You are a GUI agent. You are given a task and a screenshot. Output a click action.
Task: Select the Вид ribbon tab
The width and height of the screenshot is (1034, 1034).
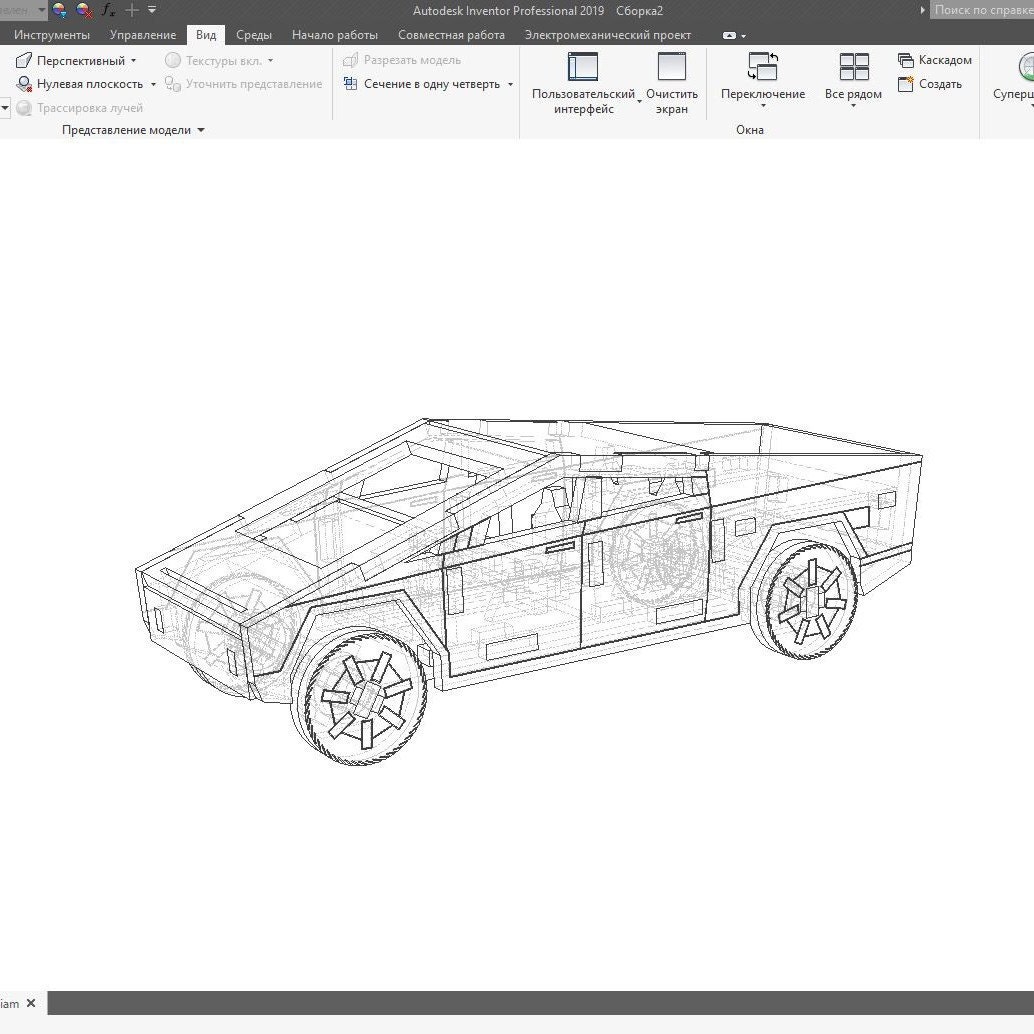[x=206, y=35]
